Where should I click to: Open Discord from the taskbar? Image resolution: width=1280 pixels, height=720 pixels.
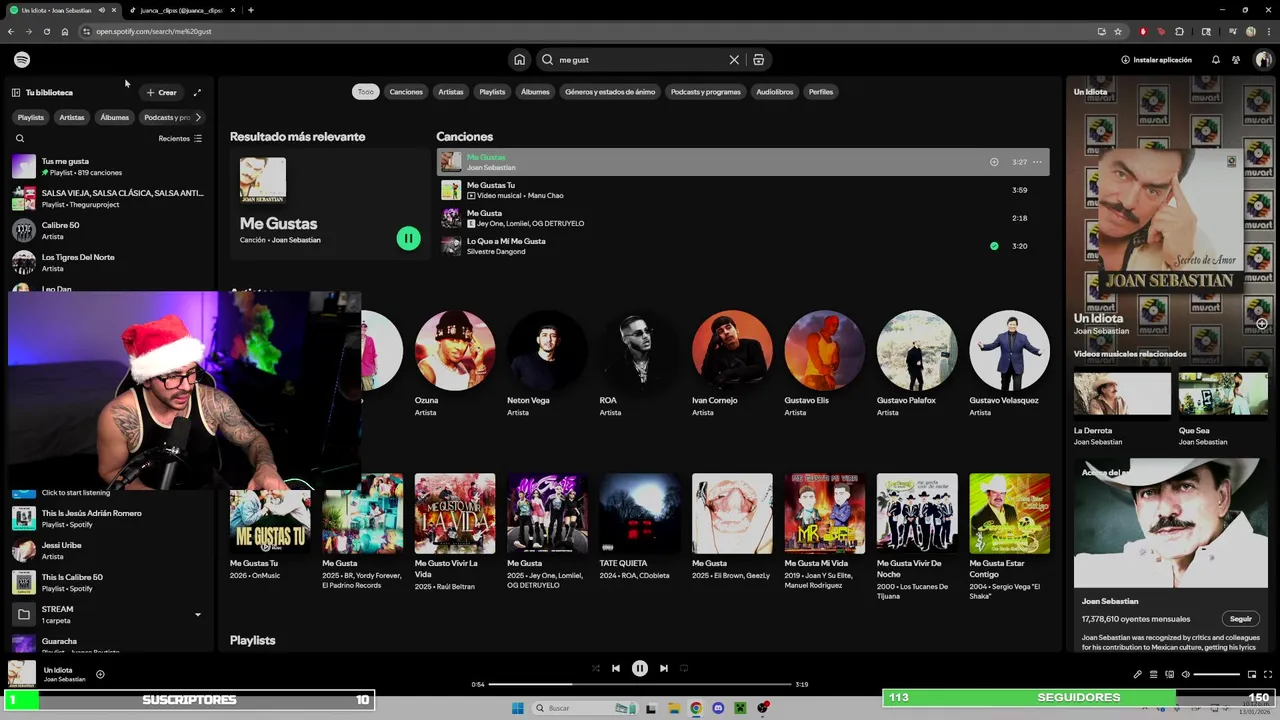point(718,708)
